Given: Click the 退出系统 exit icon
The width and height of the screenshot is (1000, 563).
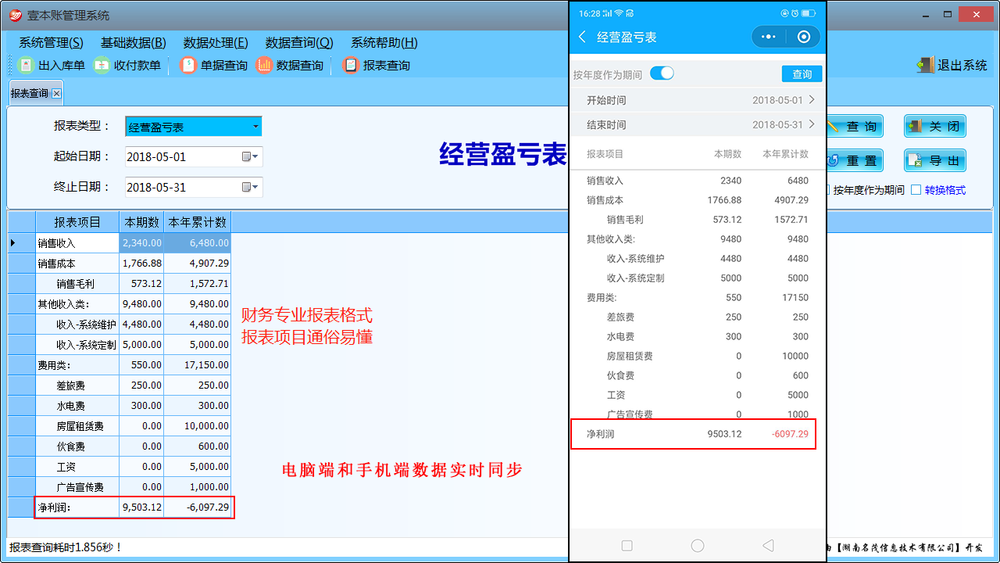Looking at the screenshot, I should (925, 65).
